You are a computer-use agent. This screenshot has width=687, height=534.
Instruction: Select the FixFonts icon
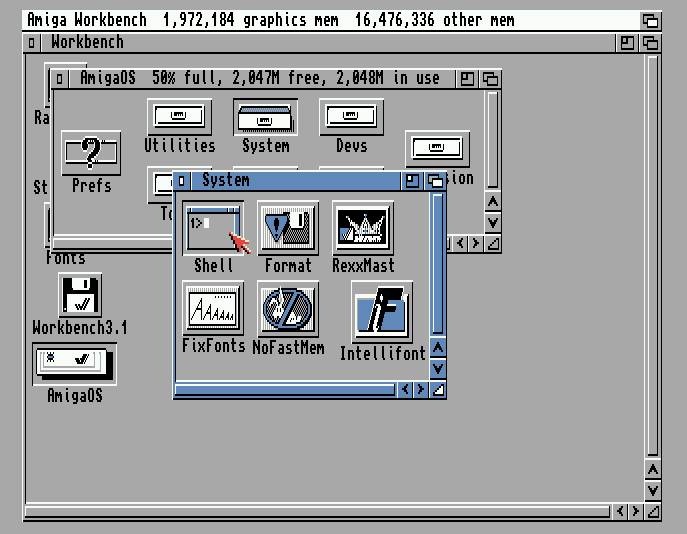point(213,309)
